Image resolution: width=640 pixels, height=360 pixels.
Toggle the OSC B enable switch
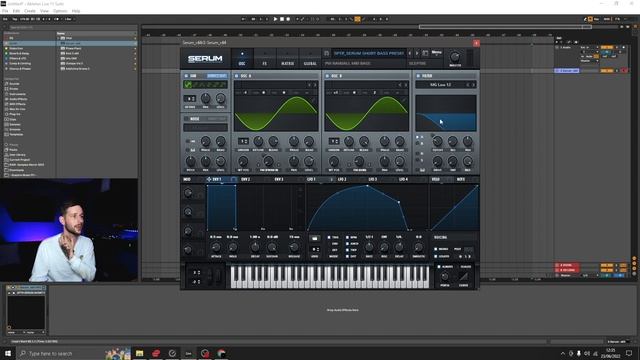click(x=327, y=76)
